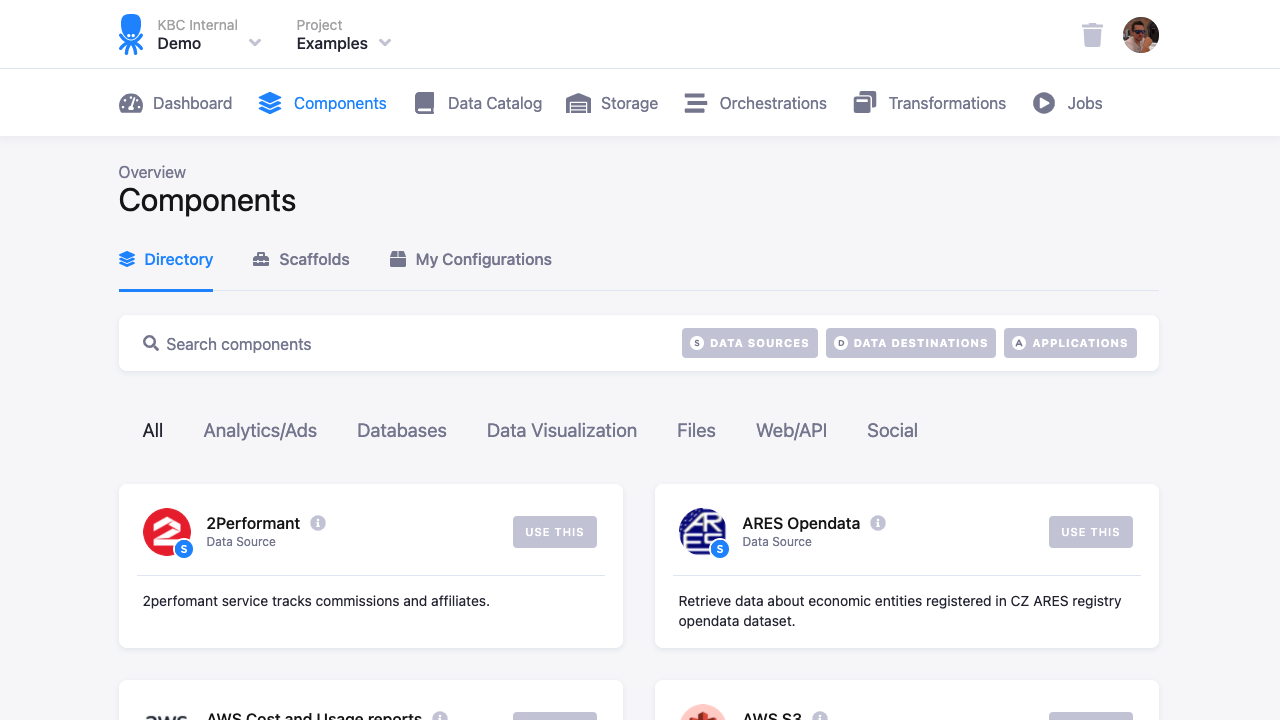Click the Orchestrations icon

pyautogui.click(x=694, y=102)
